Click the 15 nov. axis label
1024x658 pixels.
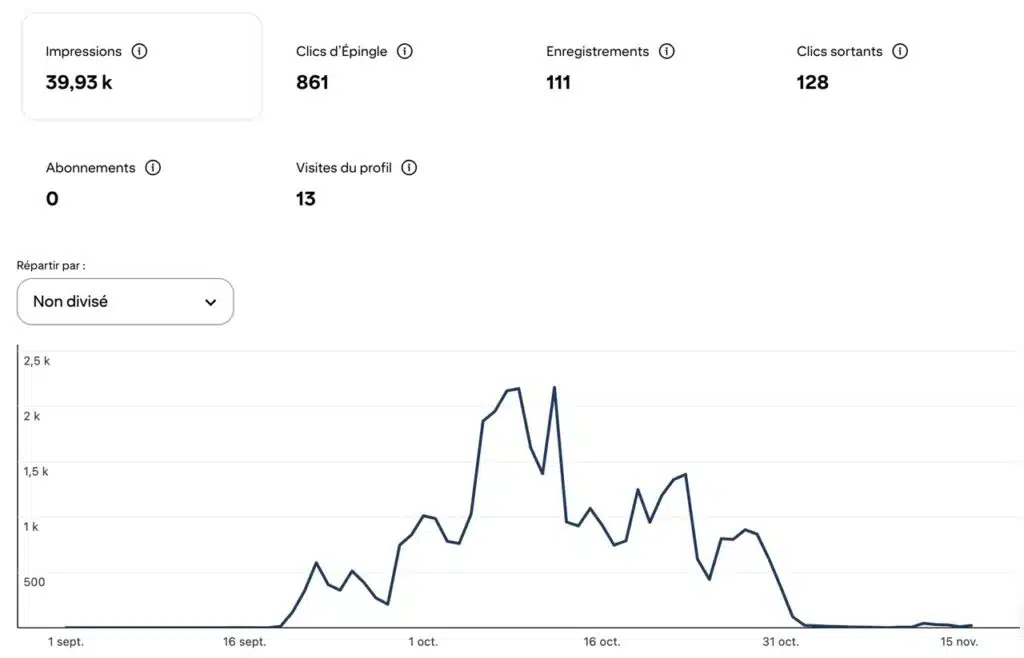pyautogui.click(x=959, y=642)
